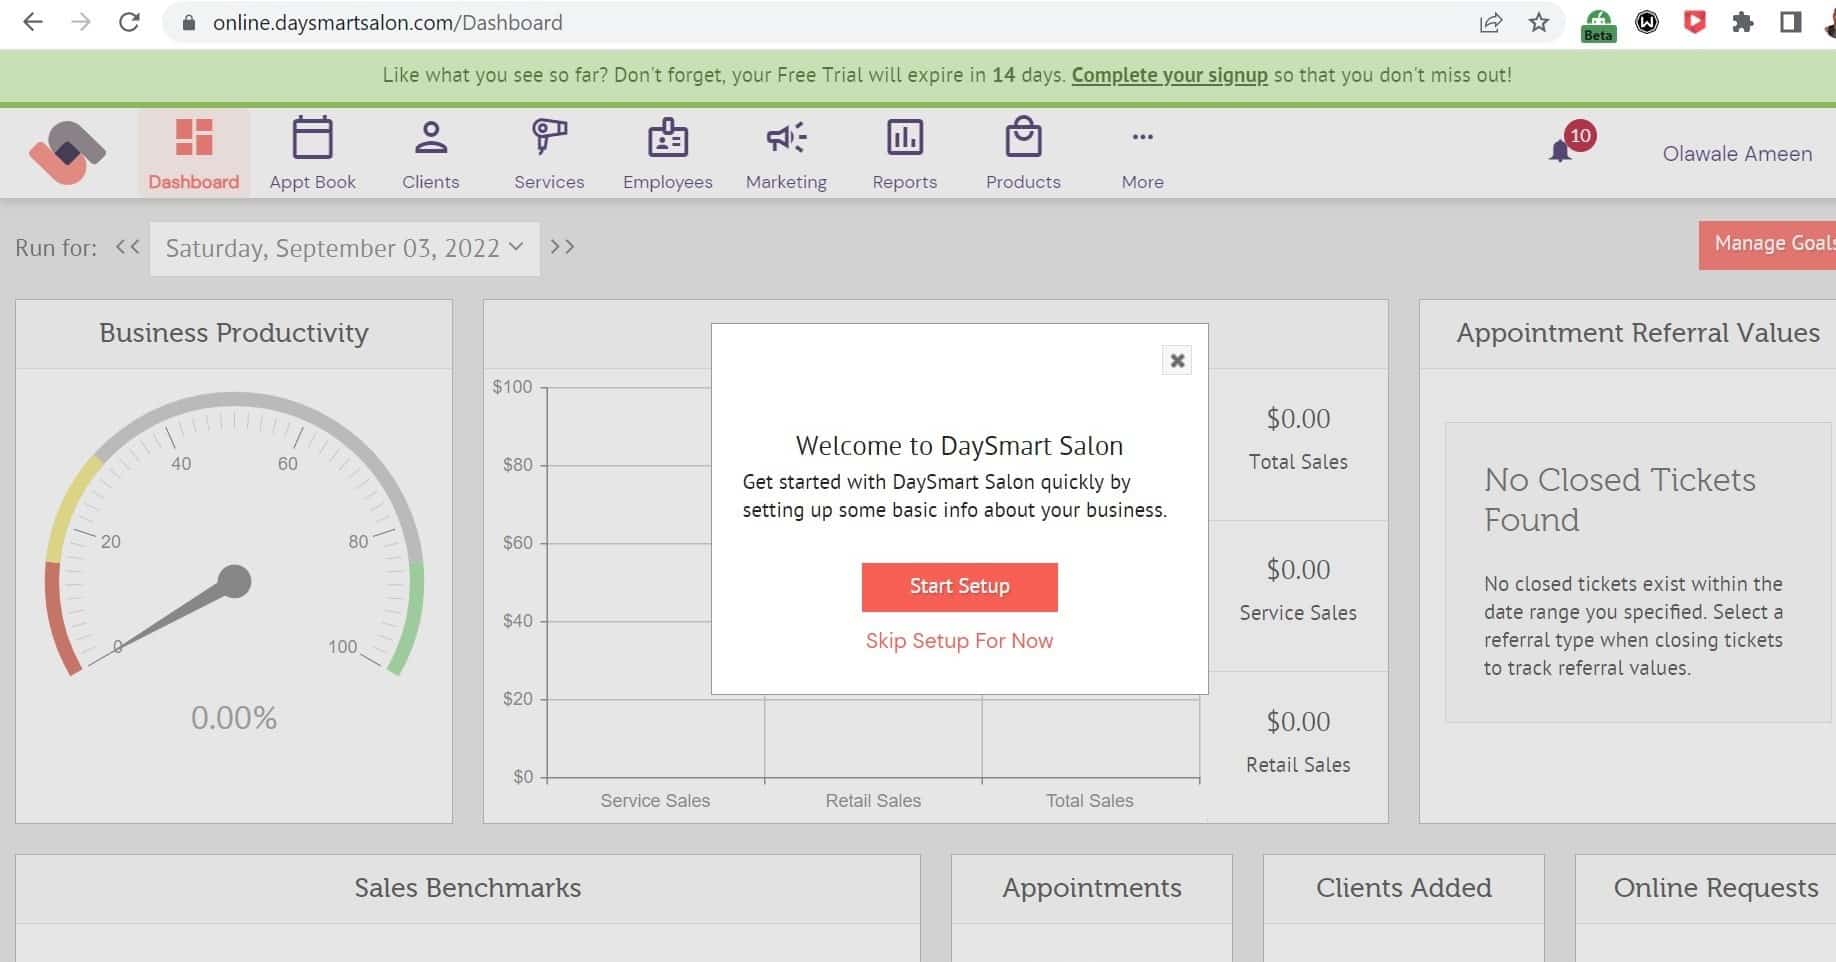The width and height of the screenshot is (1836, 962).
Task: Click the Start Setup button
Action: (x=959, y=587)
